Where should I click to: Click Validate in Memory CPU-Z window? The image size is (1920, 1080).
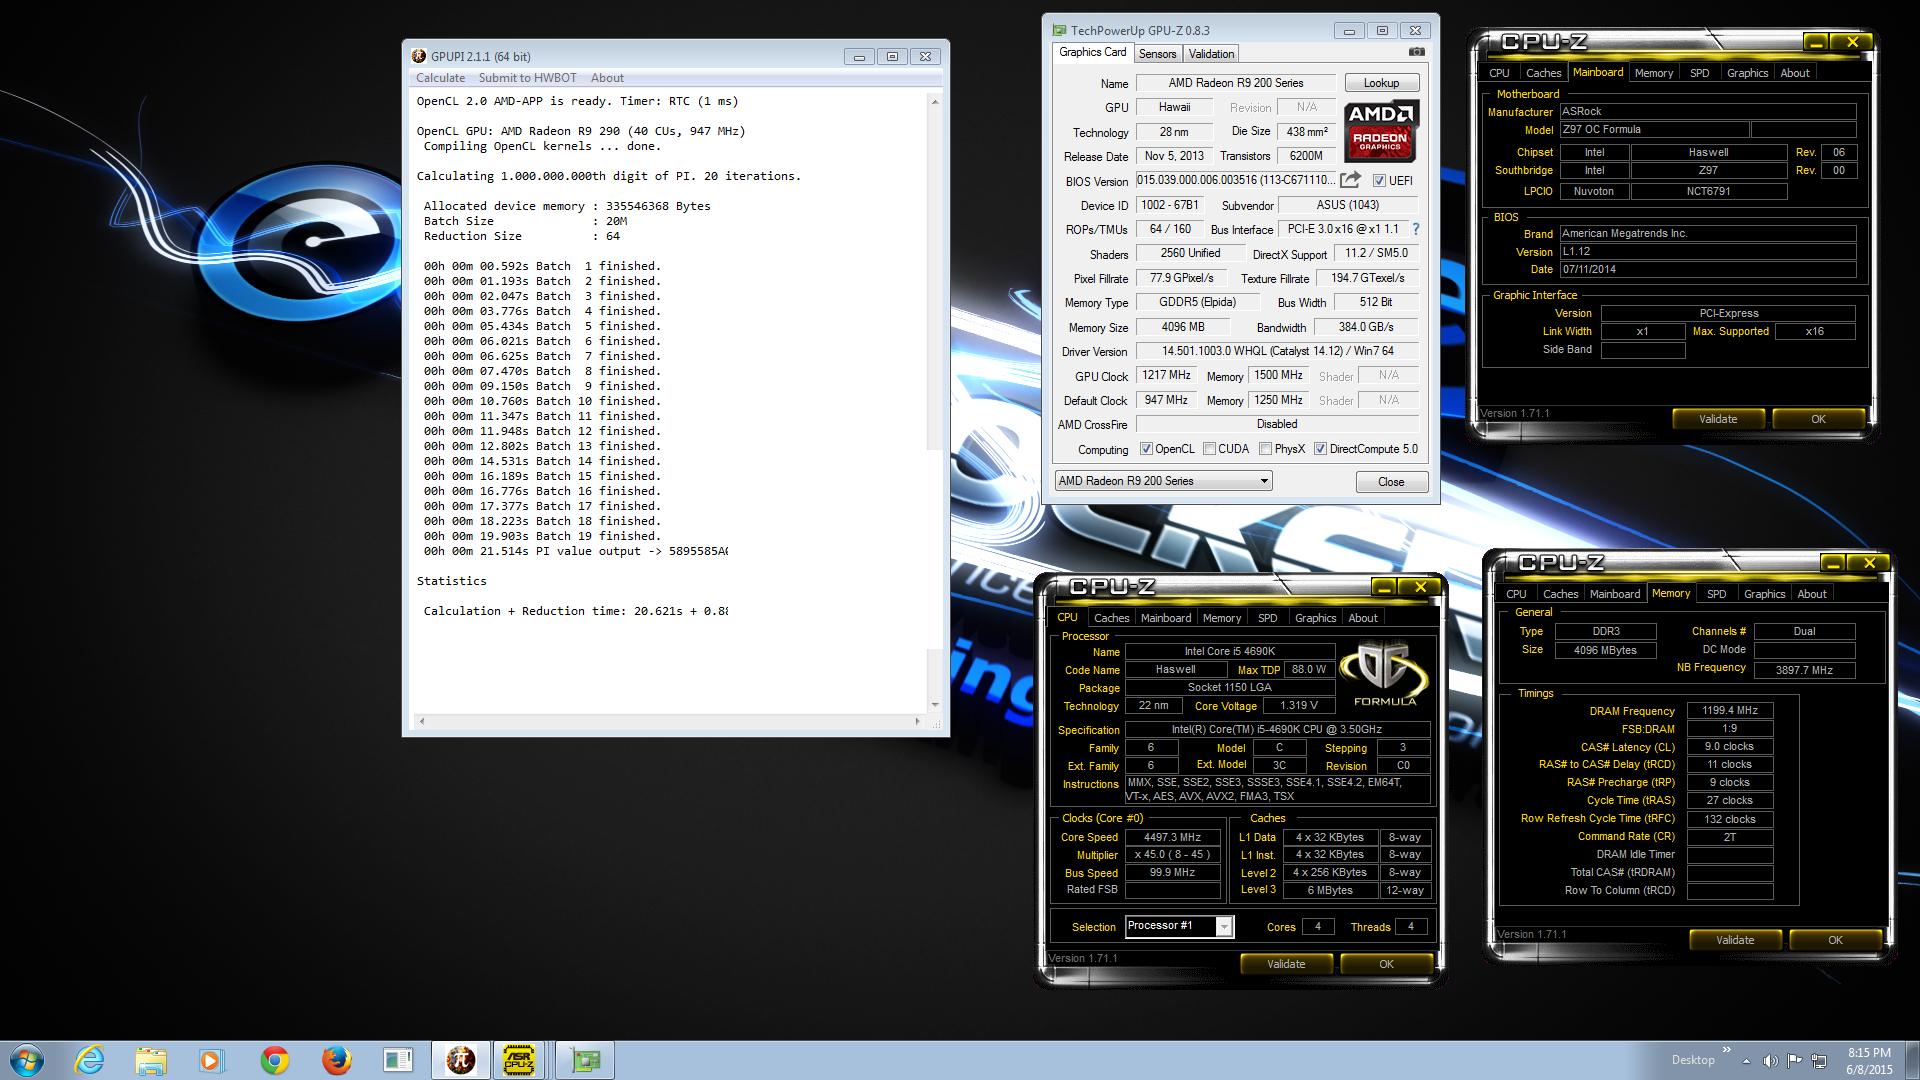coord(1735,940)
